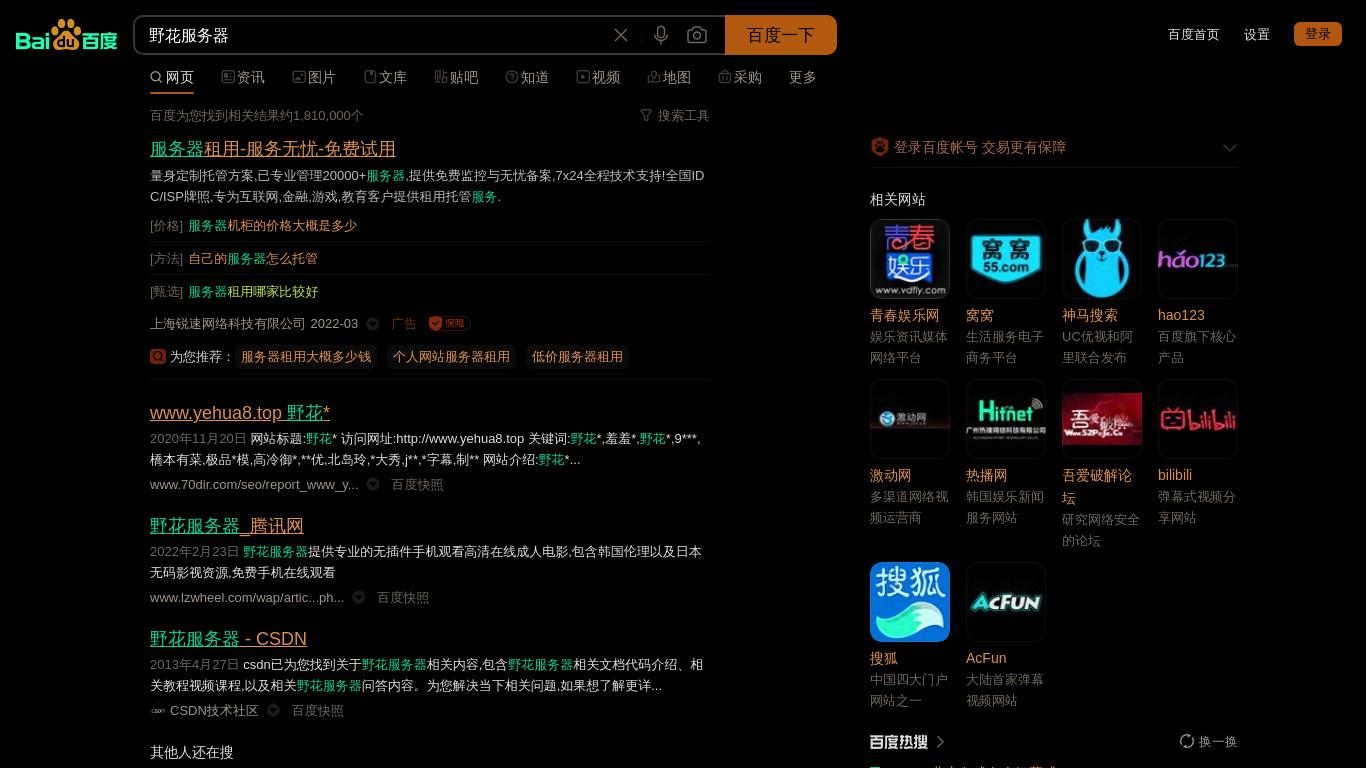The height and width of the screenshot is (768, 1366).
Task: Click the 百度一下 search button
Action: pos(781,35)
